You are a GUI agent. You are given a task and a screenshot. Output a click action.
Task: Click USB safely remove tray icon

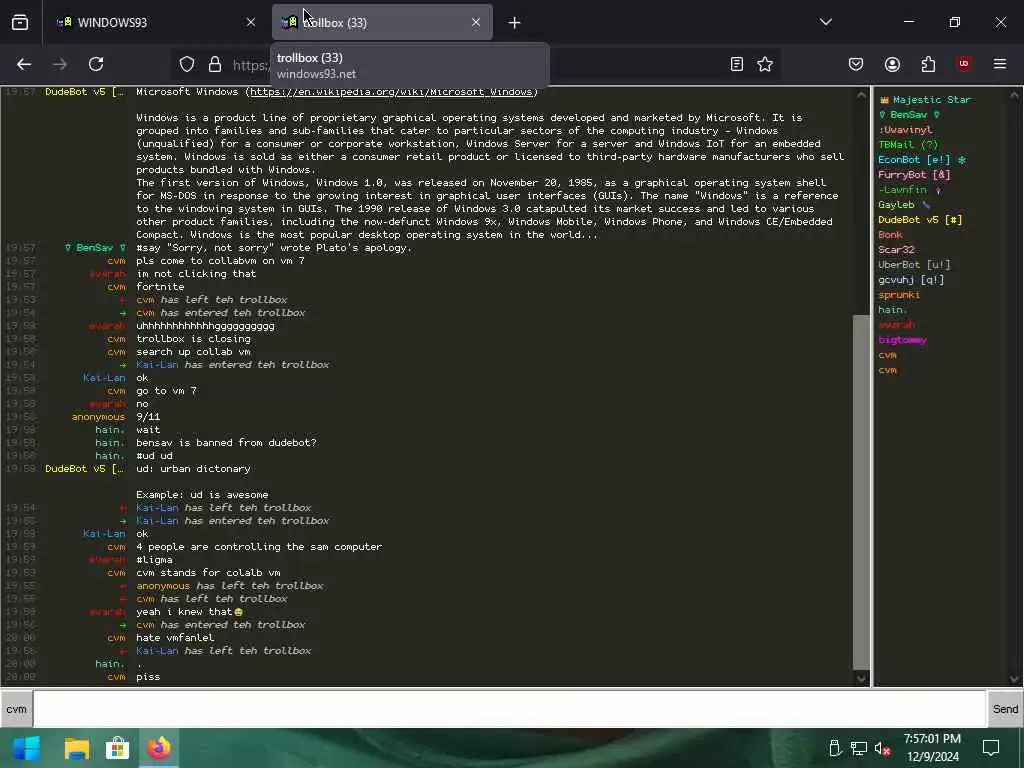[835, 748]
